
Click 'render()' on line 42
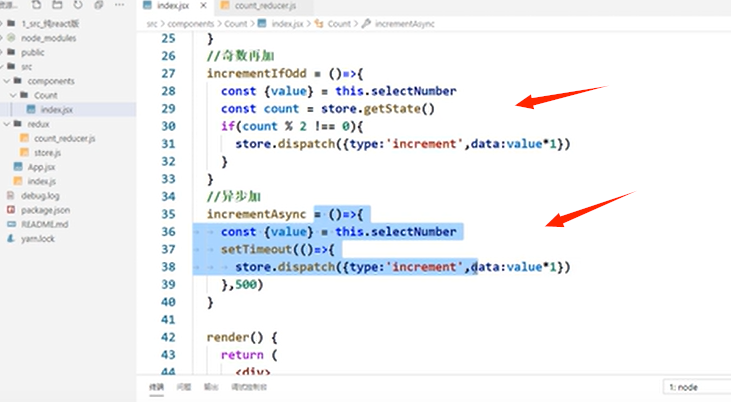click(235, 337)
